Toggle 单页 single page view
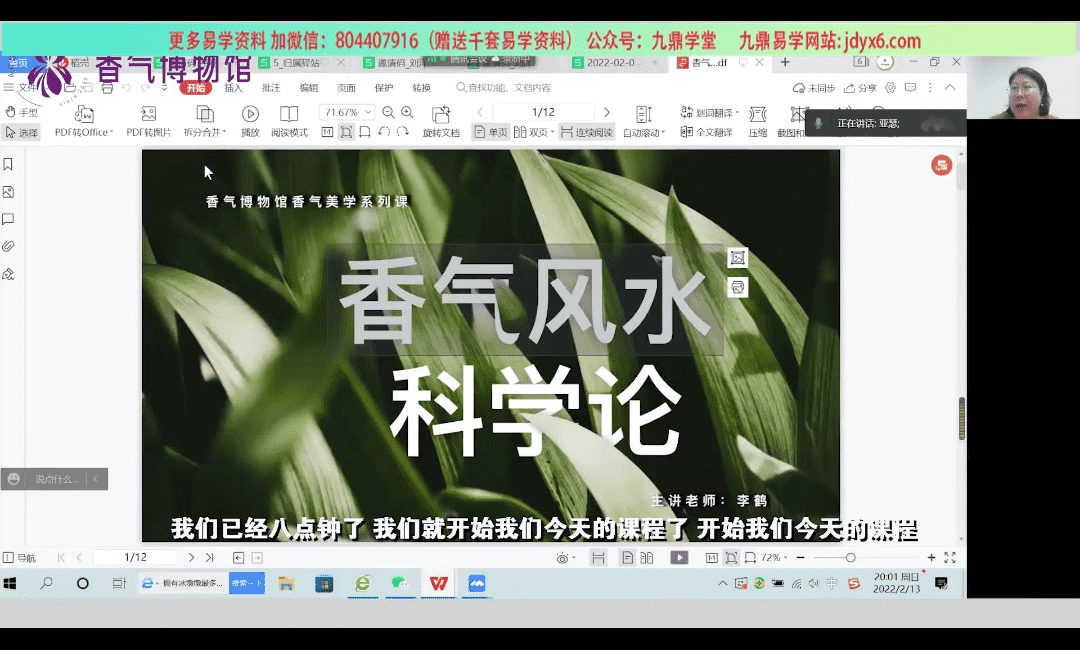Image resolution: width=1080 pixels, height=650 pixels. tap(491, 132)
